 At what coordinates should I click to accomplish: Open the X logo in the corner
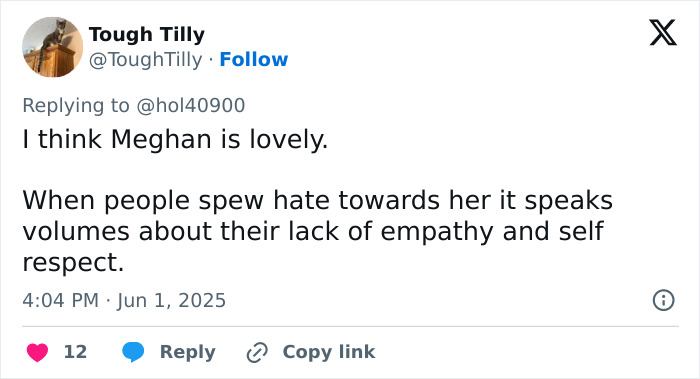663,33
